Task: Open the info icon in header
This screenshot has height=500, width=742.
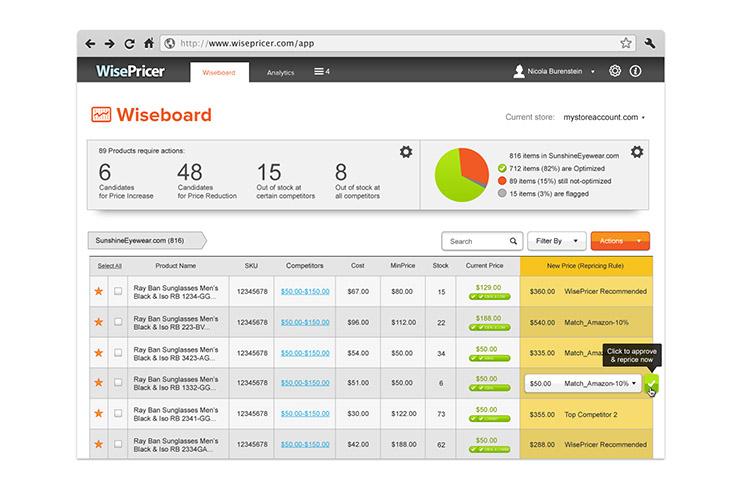Action: point(635,71)
